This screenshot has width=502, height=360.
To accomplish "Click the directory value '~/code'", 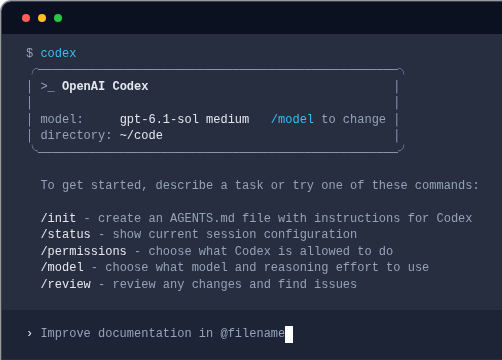I will [141, 135].
